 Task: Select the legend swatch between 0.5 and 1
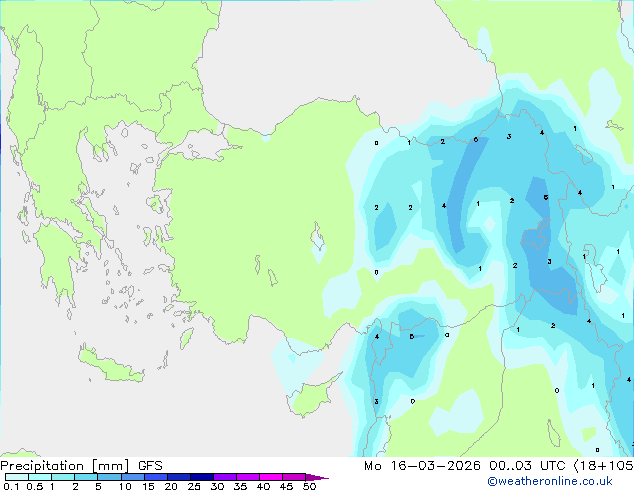(x=40, y=477)
